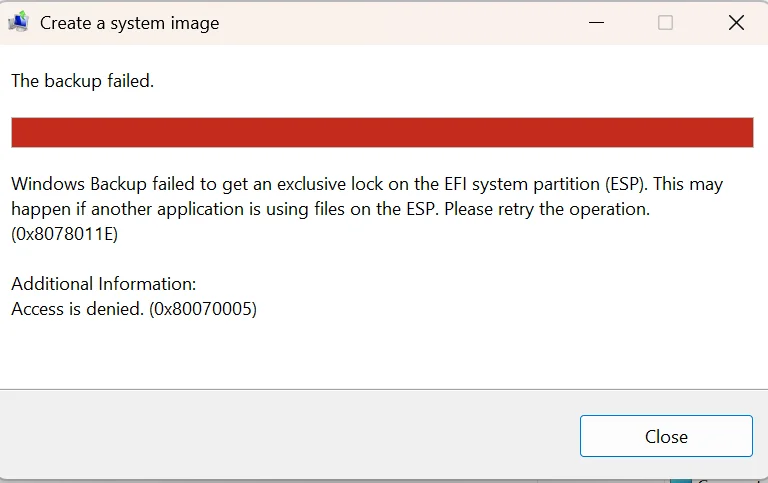The image size is (768, 483).
Task: Click the error code (0x80070005)
Action: click(203, 309)
